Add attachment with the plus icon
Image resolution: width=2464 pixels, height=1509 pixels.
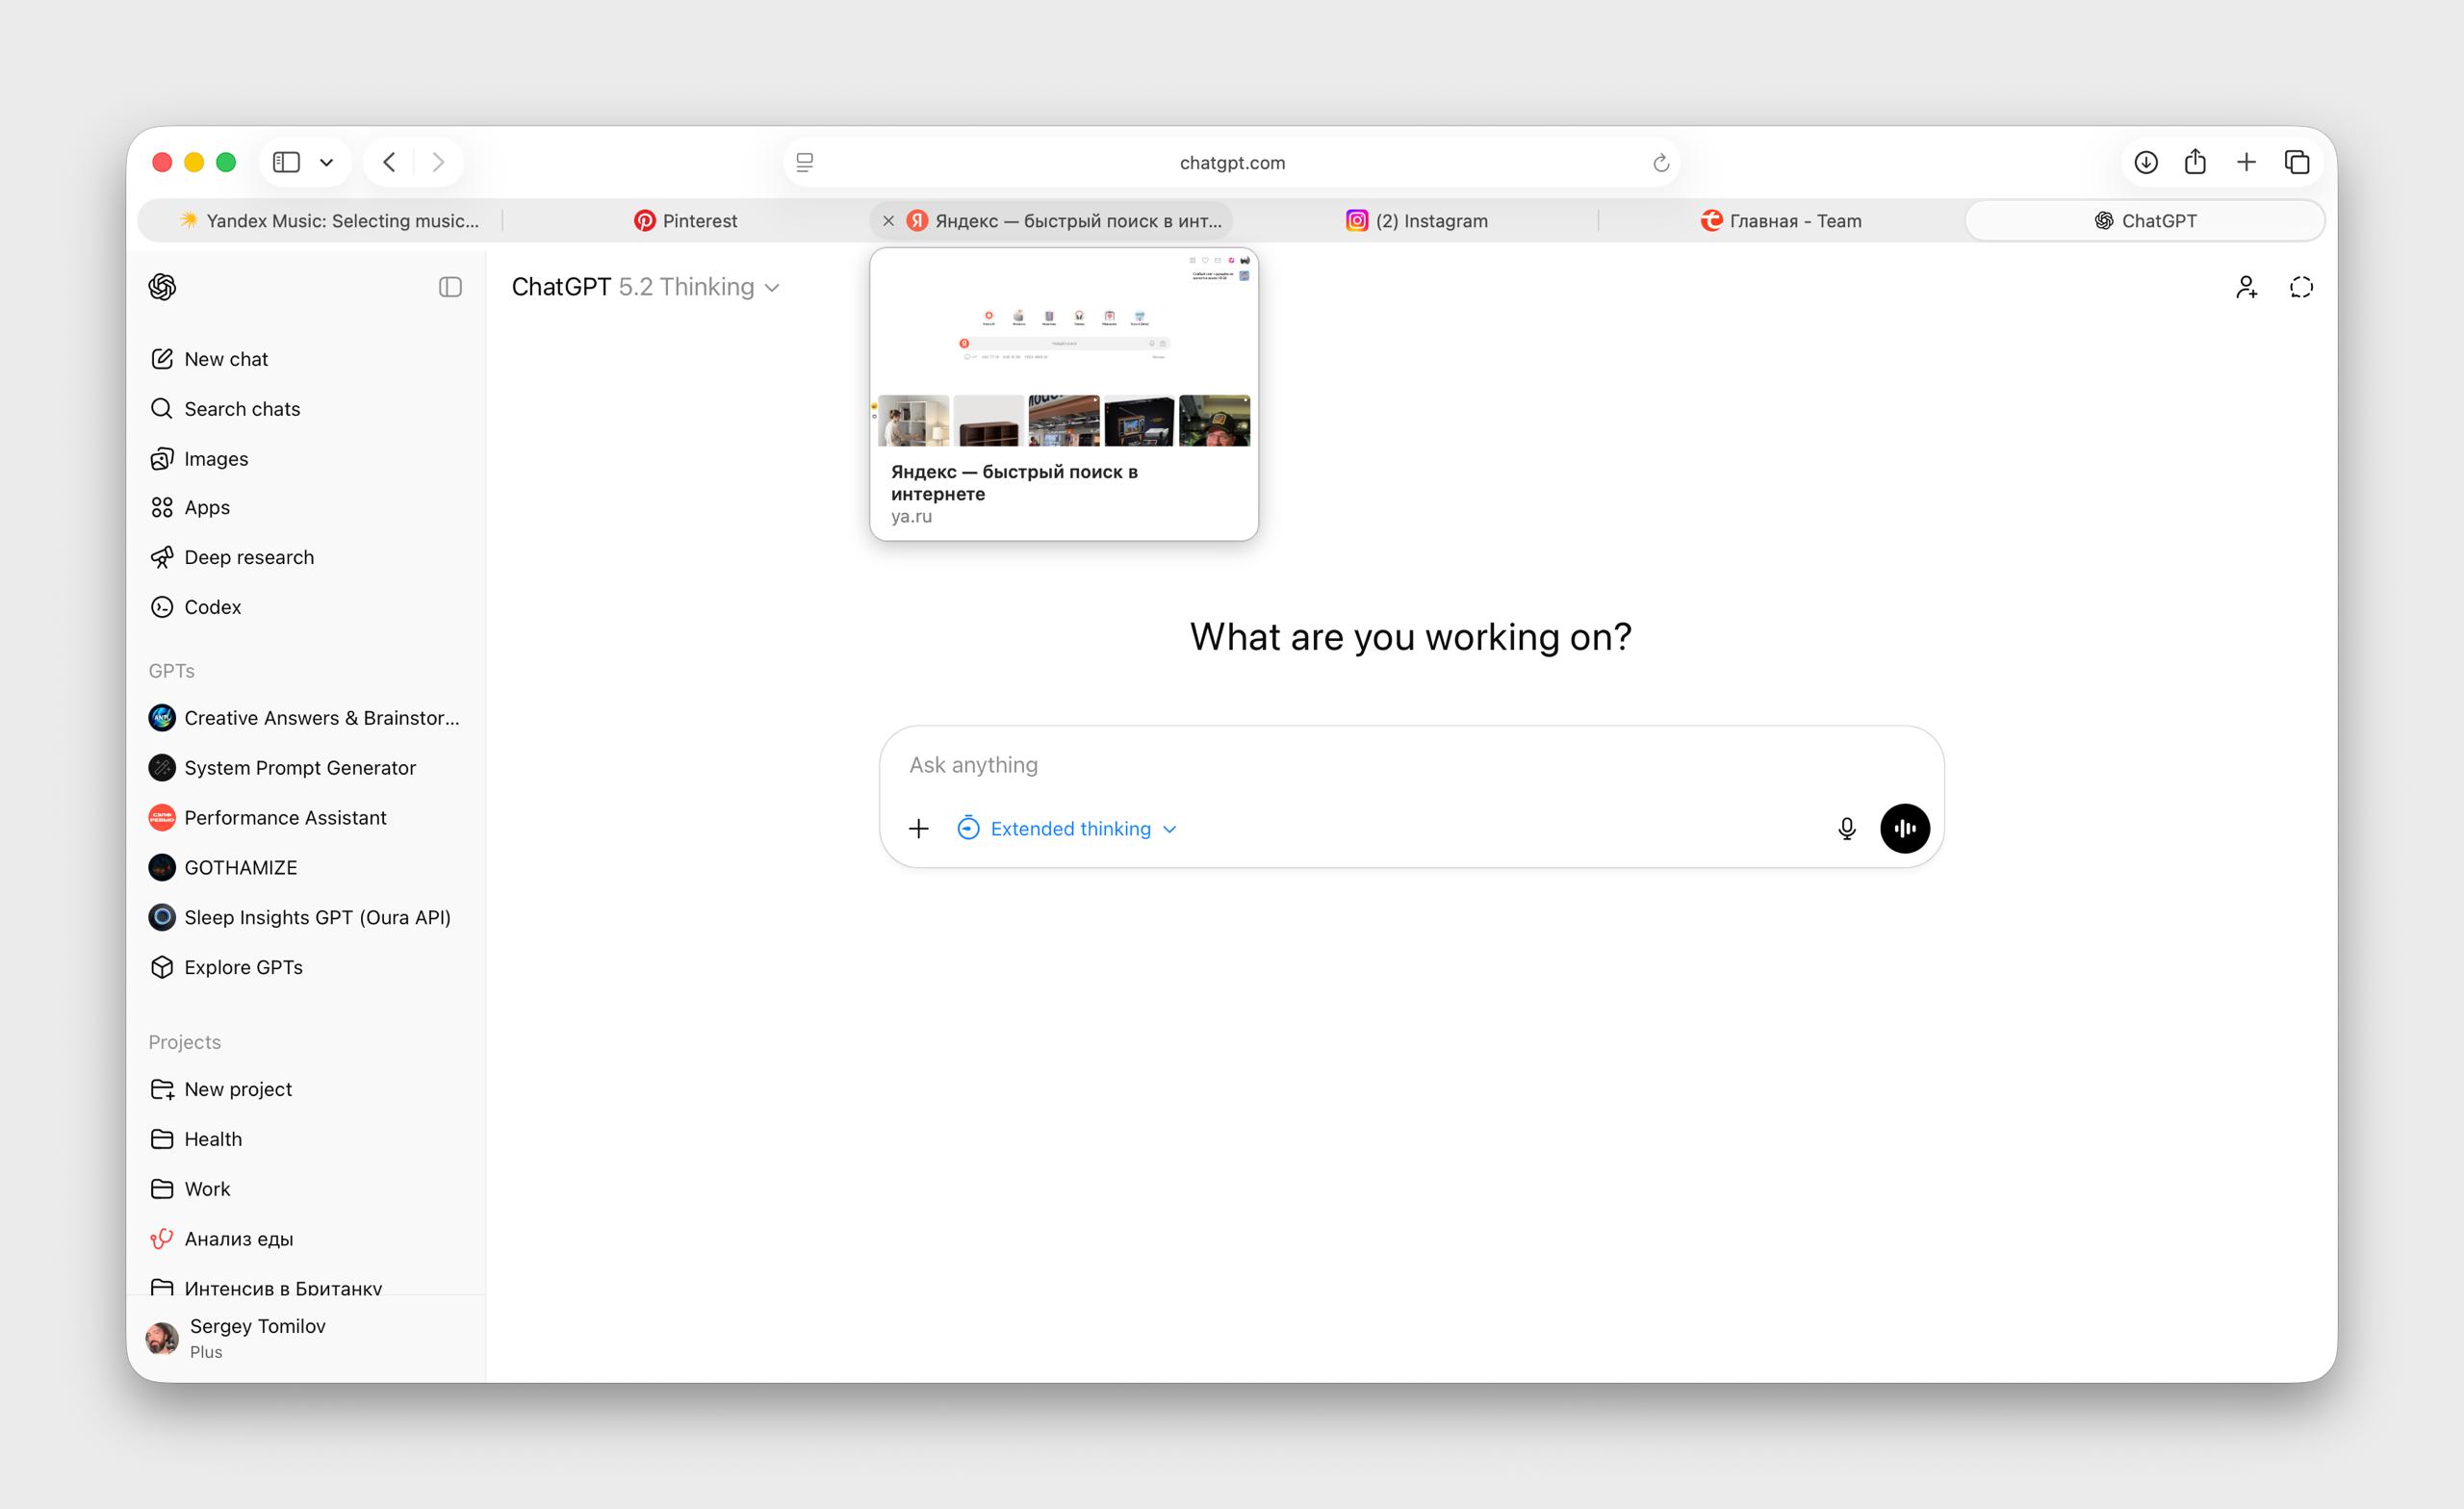click(919, 829)
